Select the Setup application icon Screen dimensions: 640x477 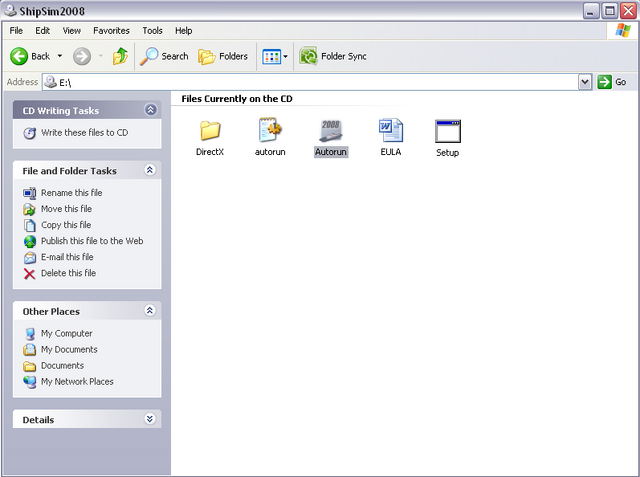point(448,131)
